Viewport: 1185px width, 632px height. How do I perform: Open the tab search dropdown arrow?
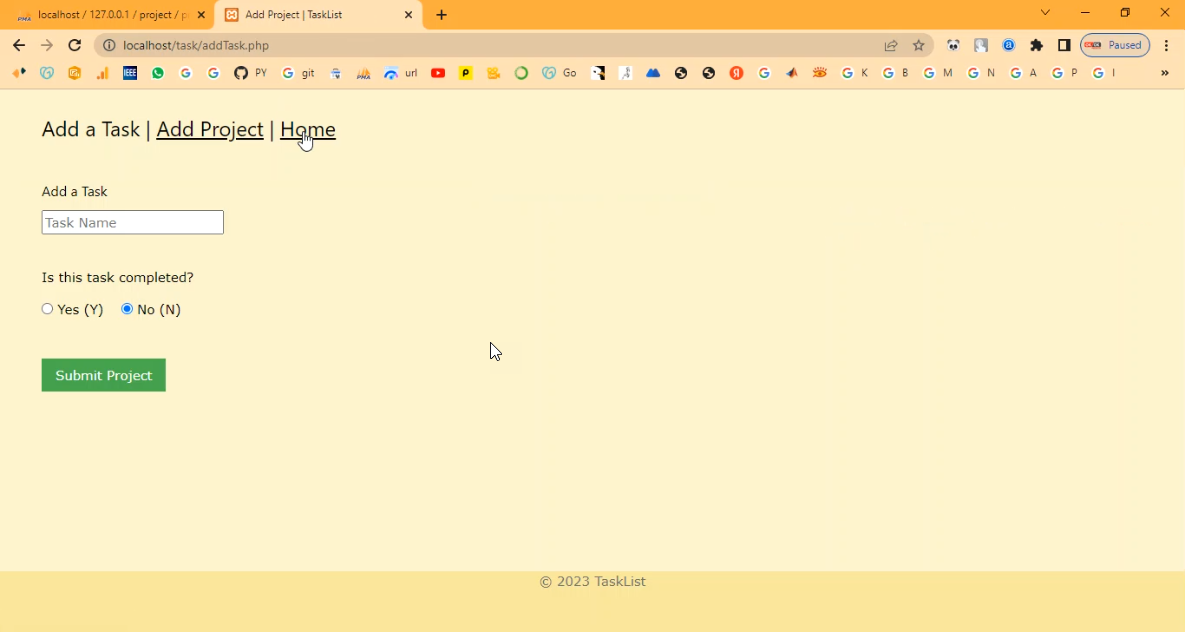(1045, 13)
